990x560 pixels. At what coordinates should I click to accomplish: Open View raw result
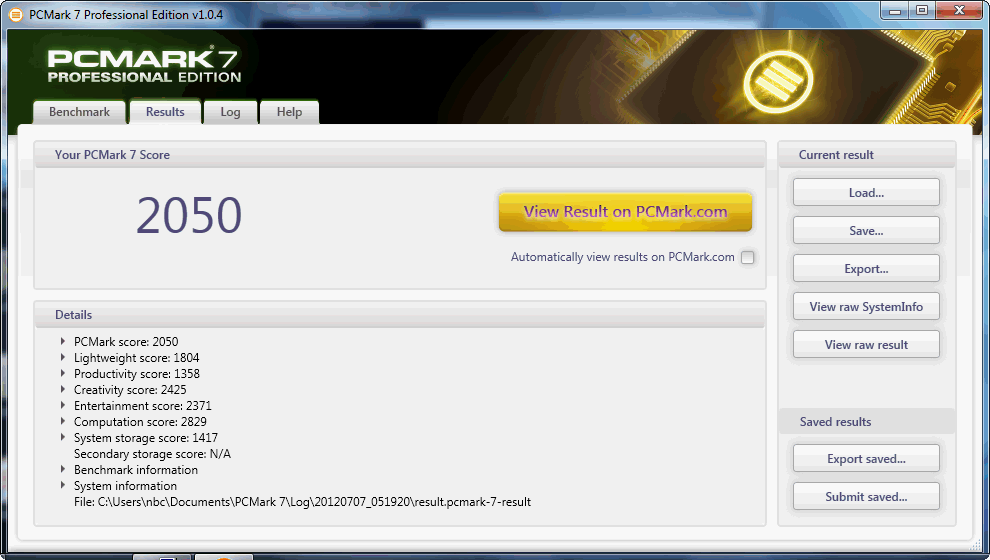[866, 344]
